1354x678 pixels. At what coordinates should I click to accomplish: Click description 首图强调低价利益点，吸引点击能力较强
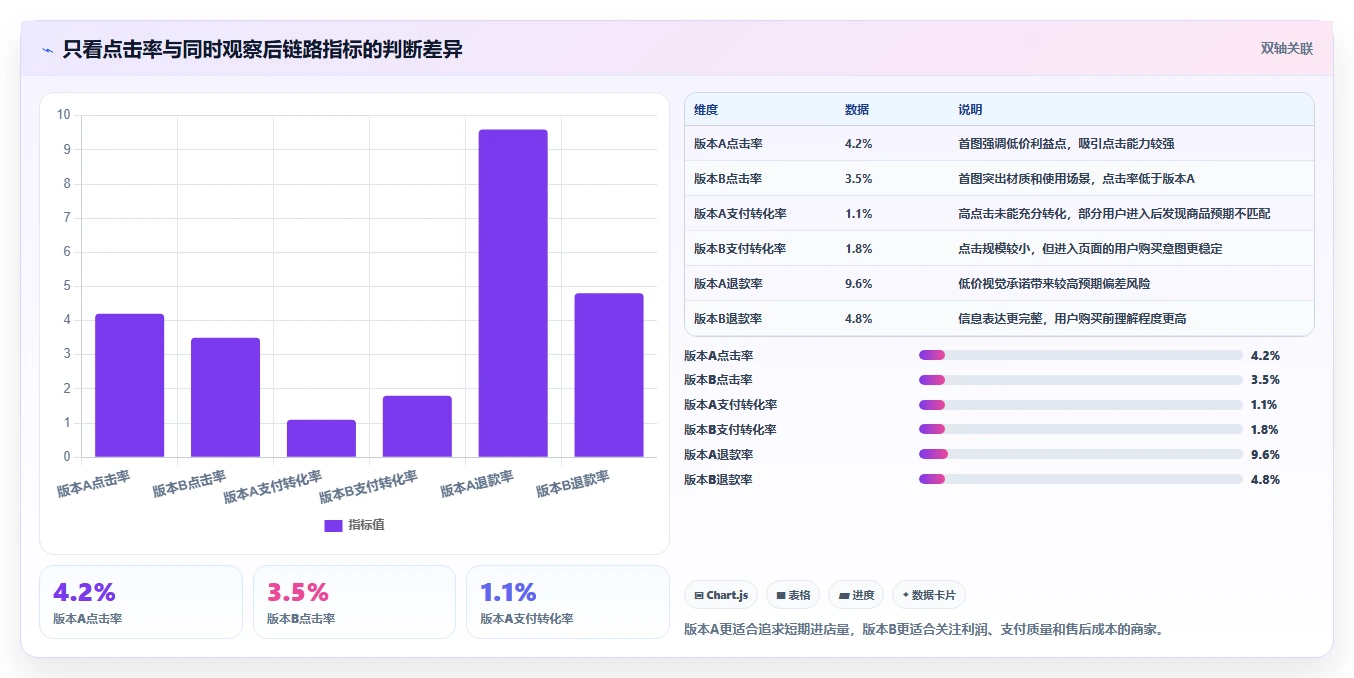1066,144
